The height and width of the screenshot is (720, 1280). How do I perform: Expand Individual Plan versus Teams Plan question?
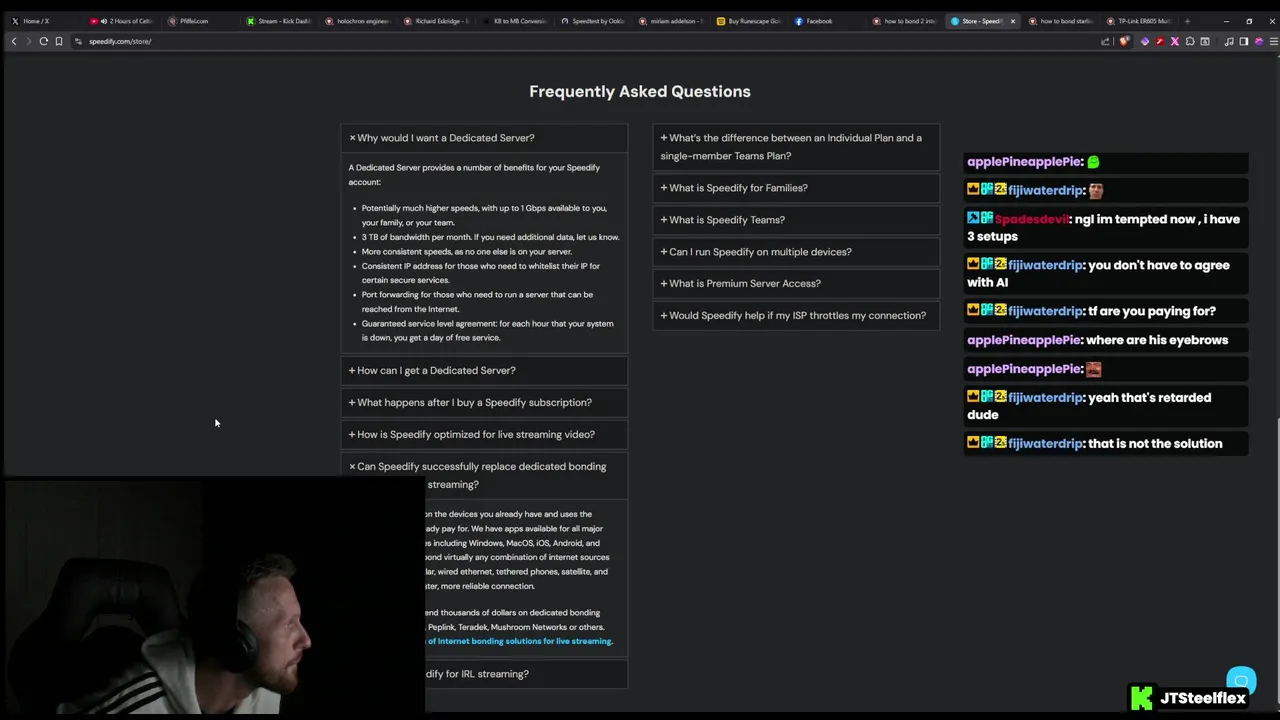pos(796,147)
